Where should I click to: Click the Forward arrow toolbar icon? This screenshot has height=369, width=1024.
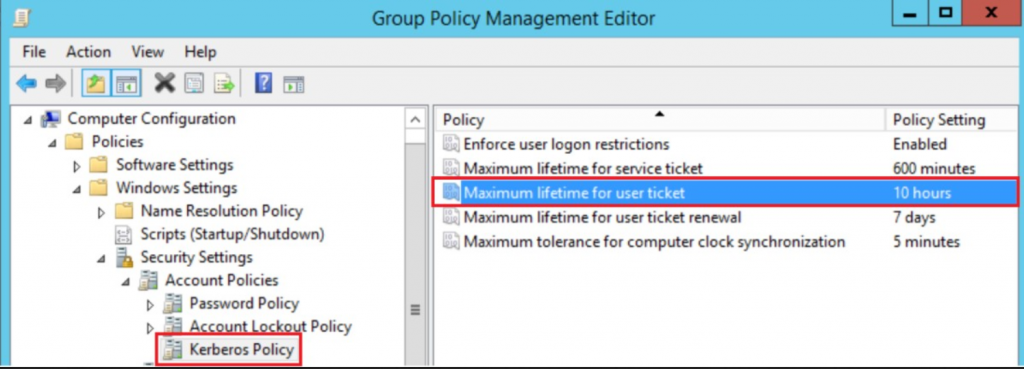[x=56, y=84]
